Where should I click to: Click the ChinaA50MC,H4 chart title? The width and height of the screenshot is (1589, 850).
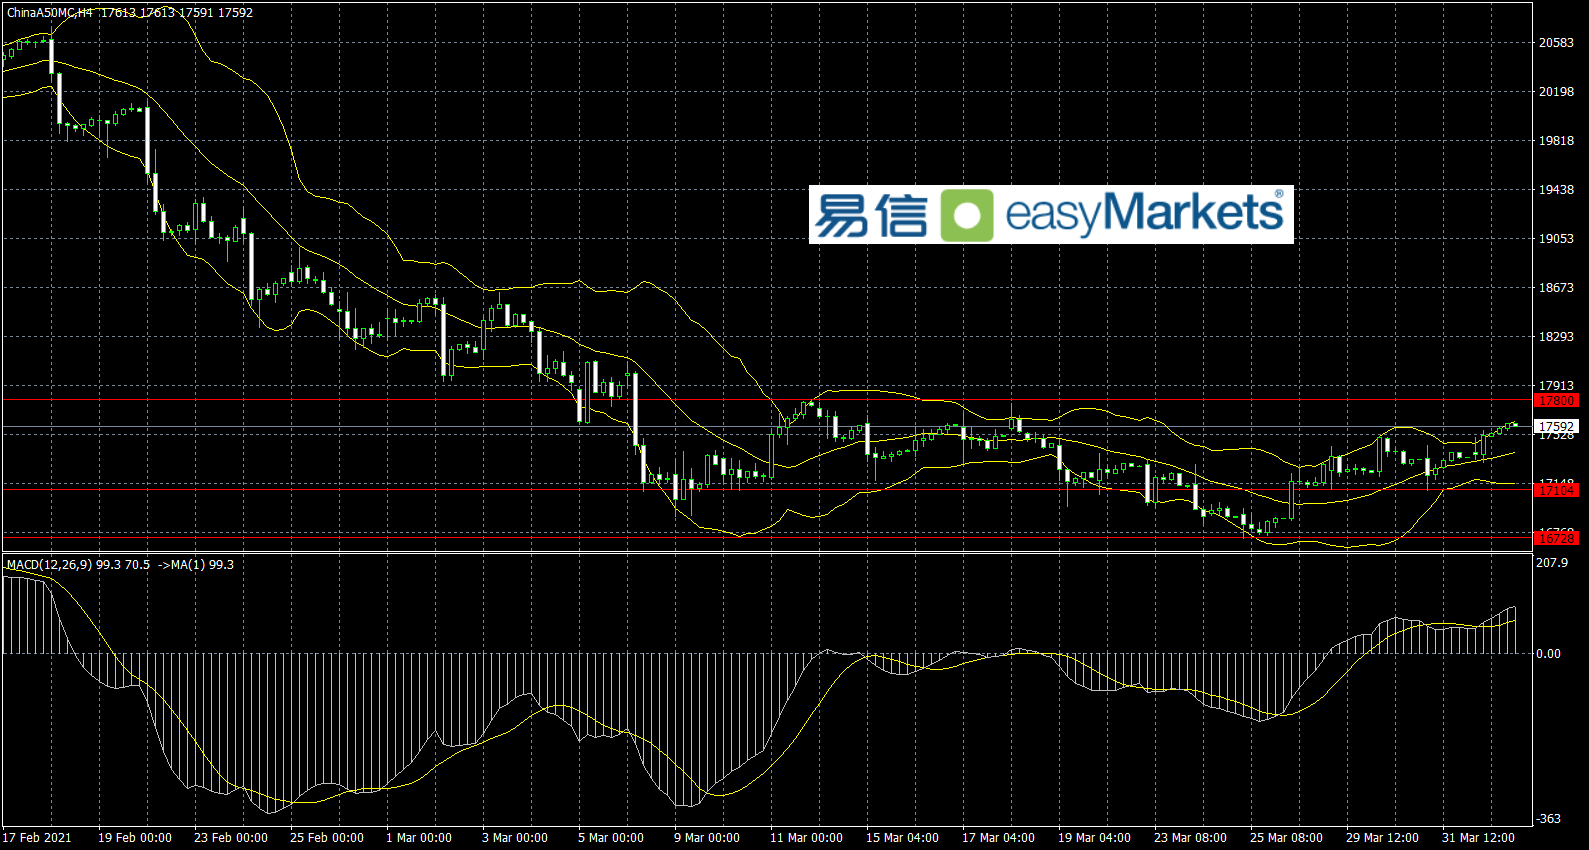click(50, 13)
